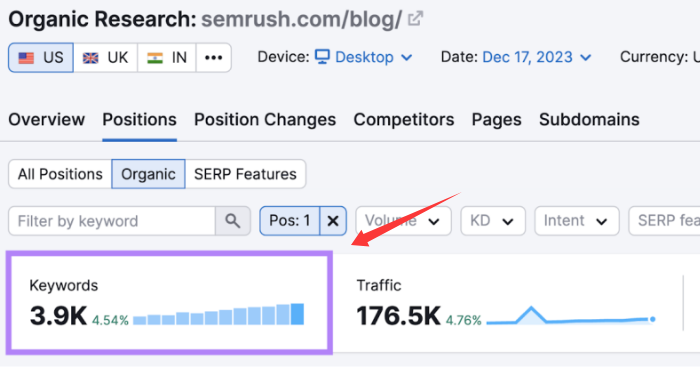Screen dimensions: 700x374
Task: Go to the Position Changes tab
Action: coord(265,120)
